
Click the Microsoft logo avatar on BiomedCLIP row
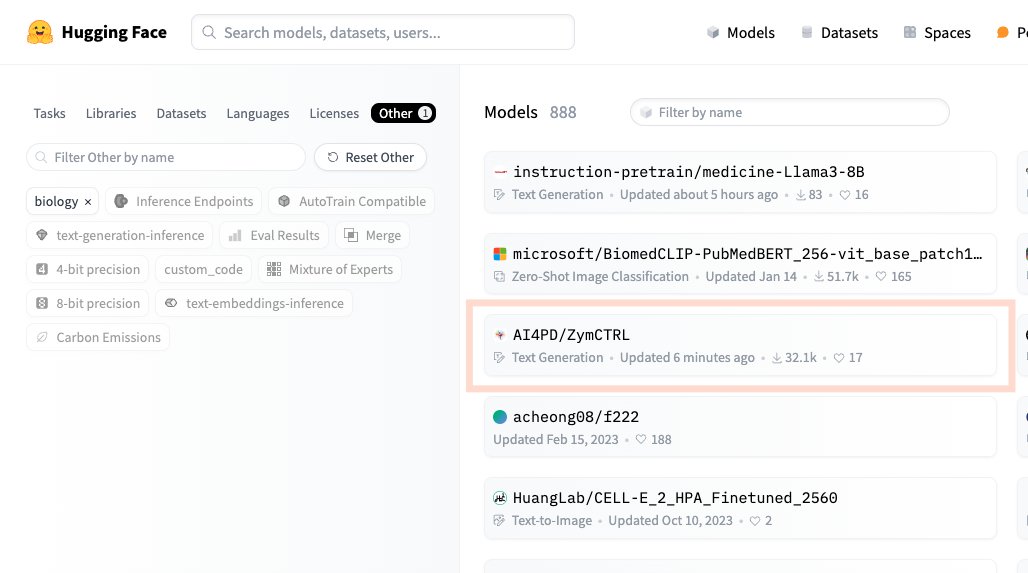[500, 254]
